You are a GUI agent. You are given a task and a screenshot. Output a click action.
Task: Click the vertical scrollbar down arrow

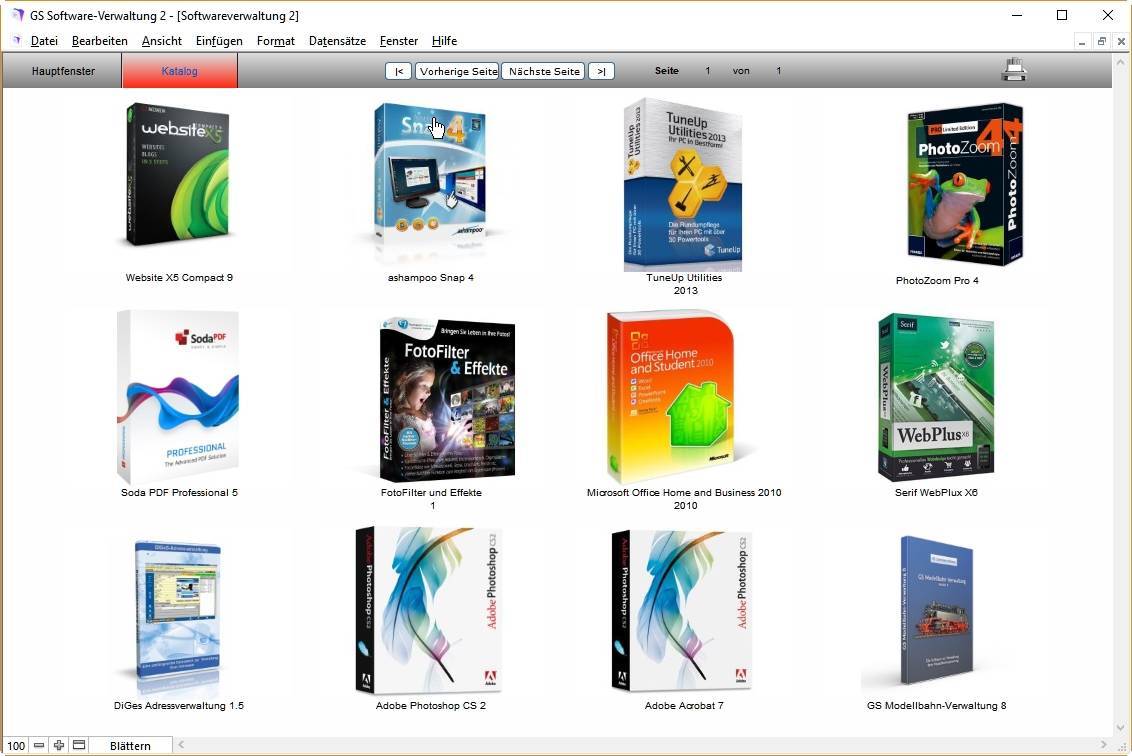1121,729
